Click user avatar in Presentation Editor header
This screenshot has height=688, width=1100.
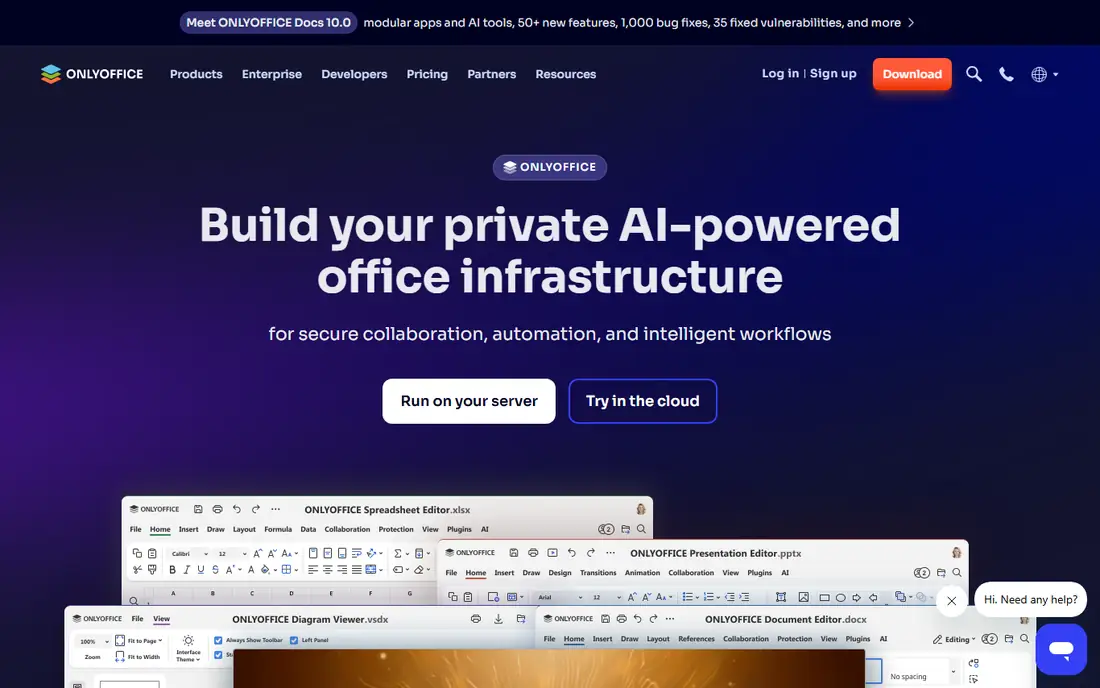[x=956, y=553]
